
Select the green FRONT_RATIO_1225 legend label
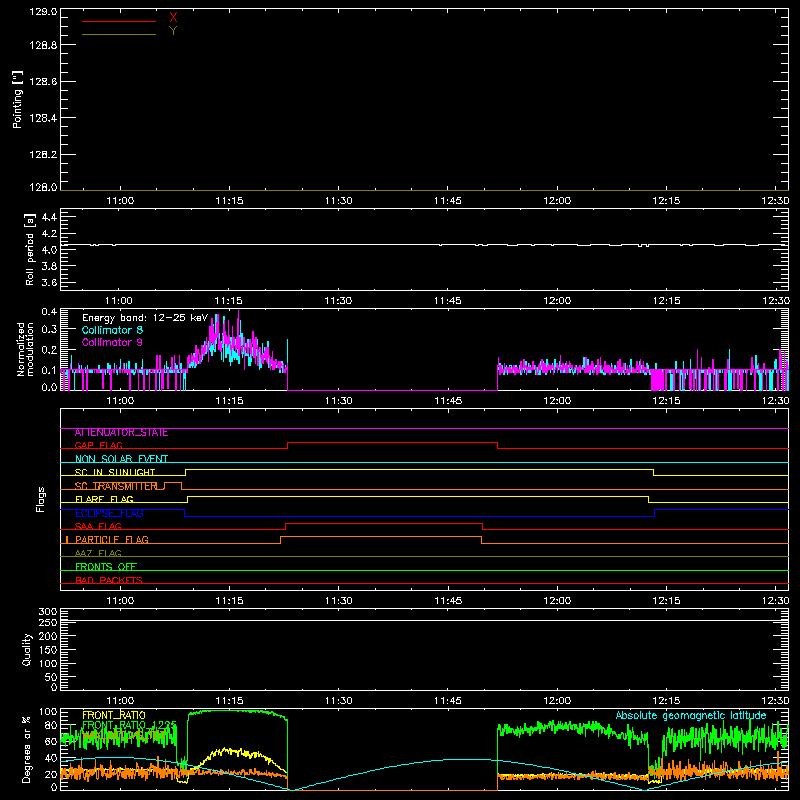point(129,725)
